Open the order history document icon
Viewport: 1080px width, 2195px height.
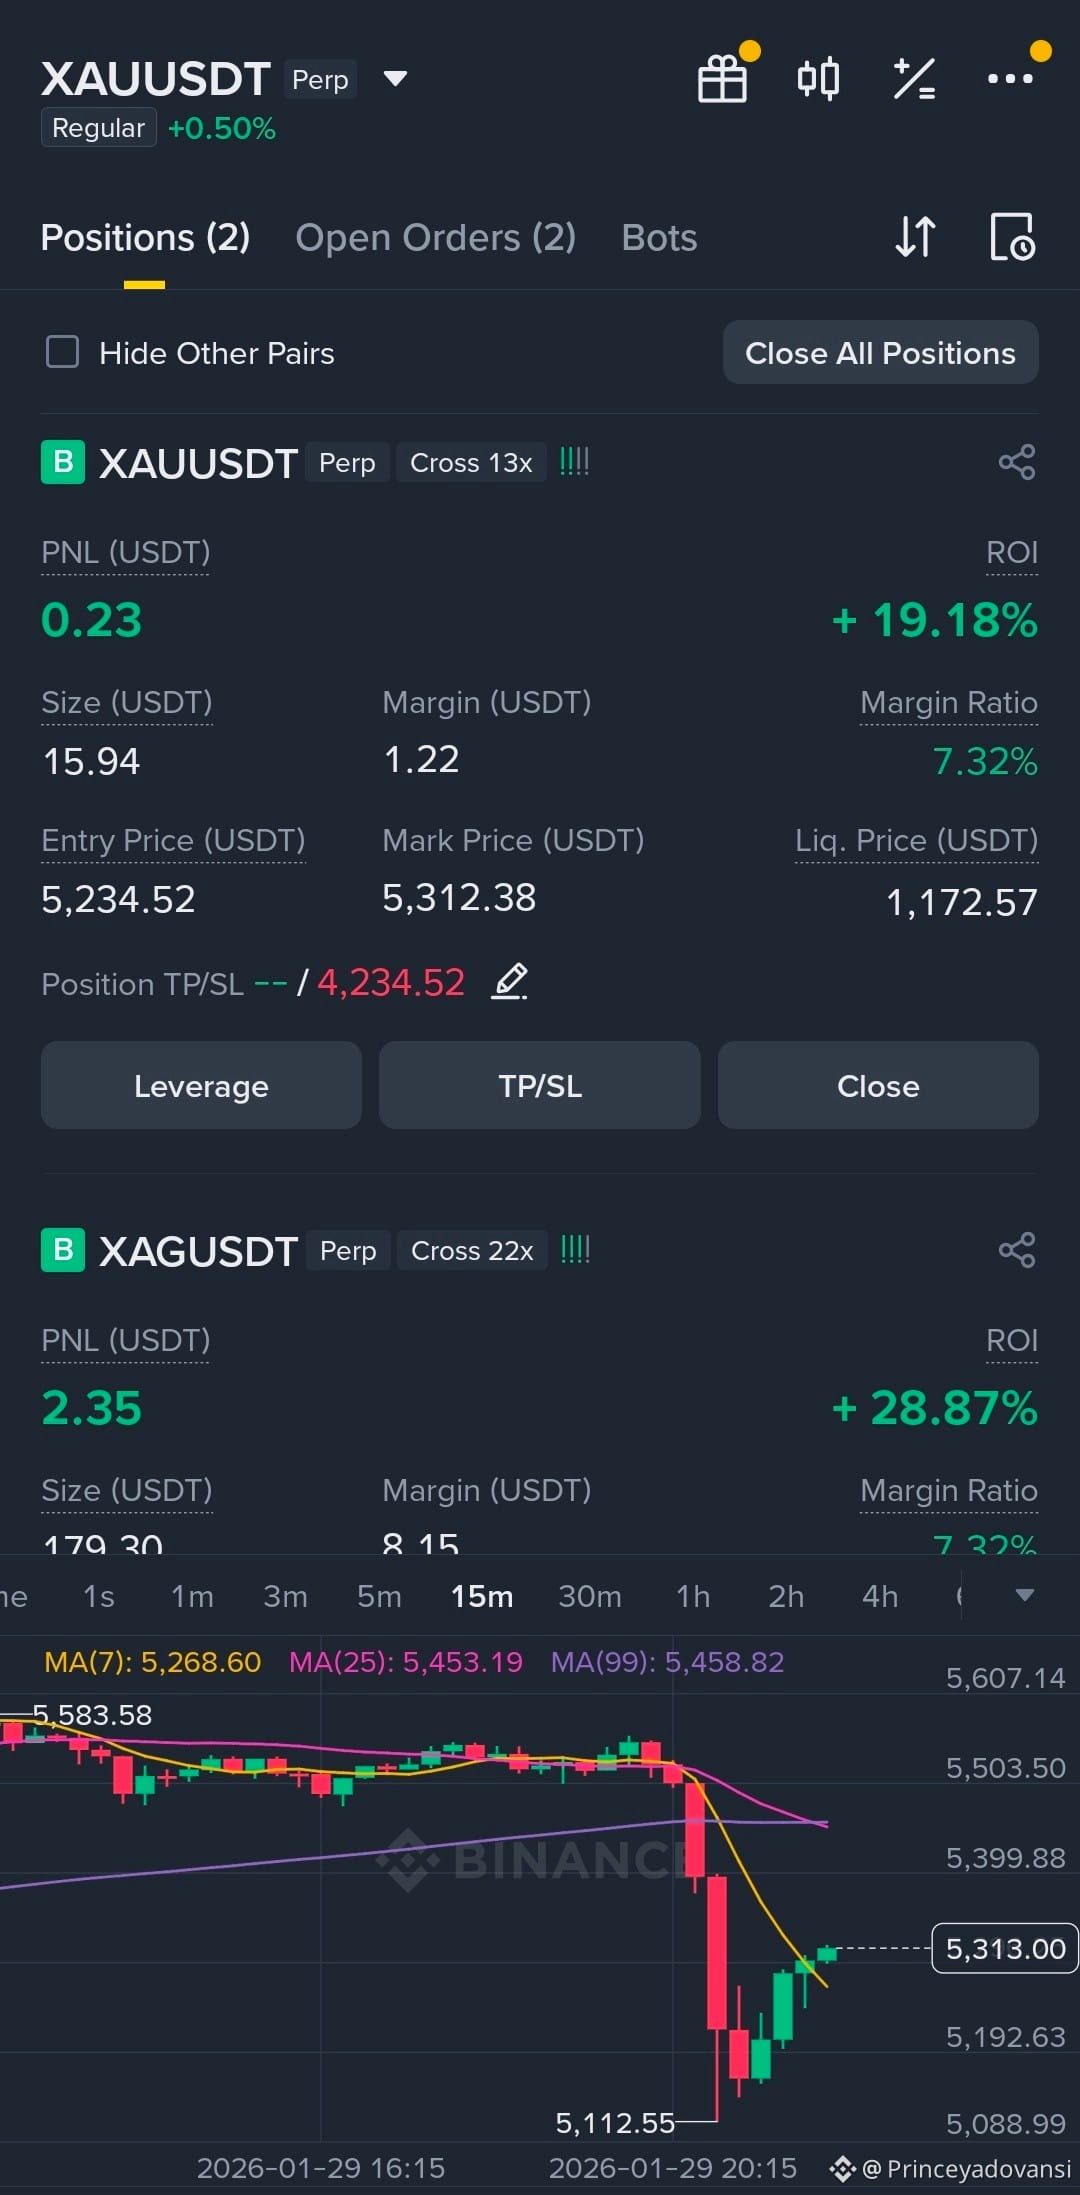pos(1012,237)
